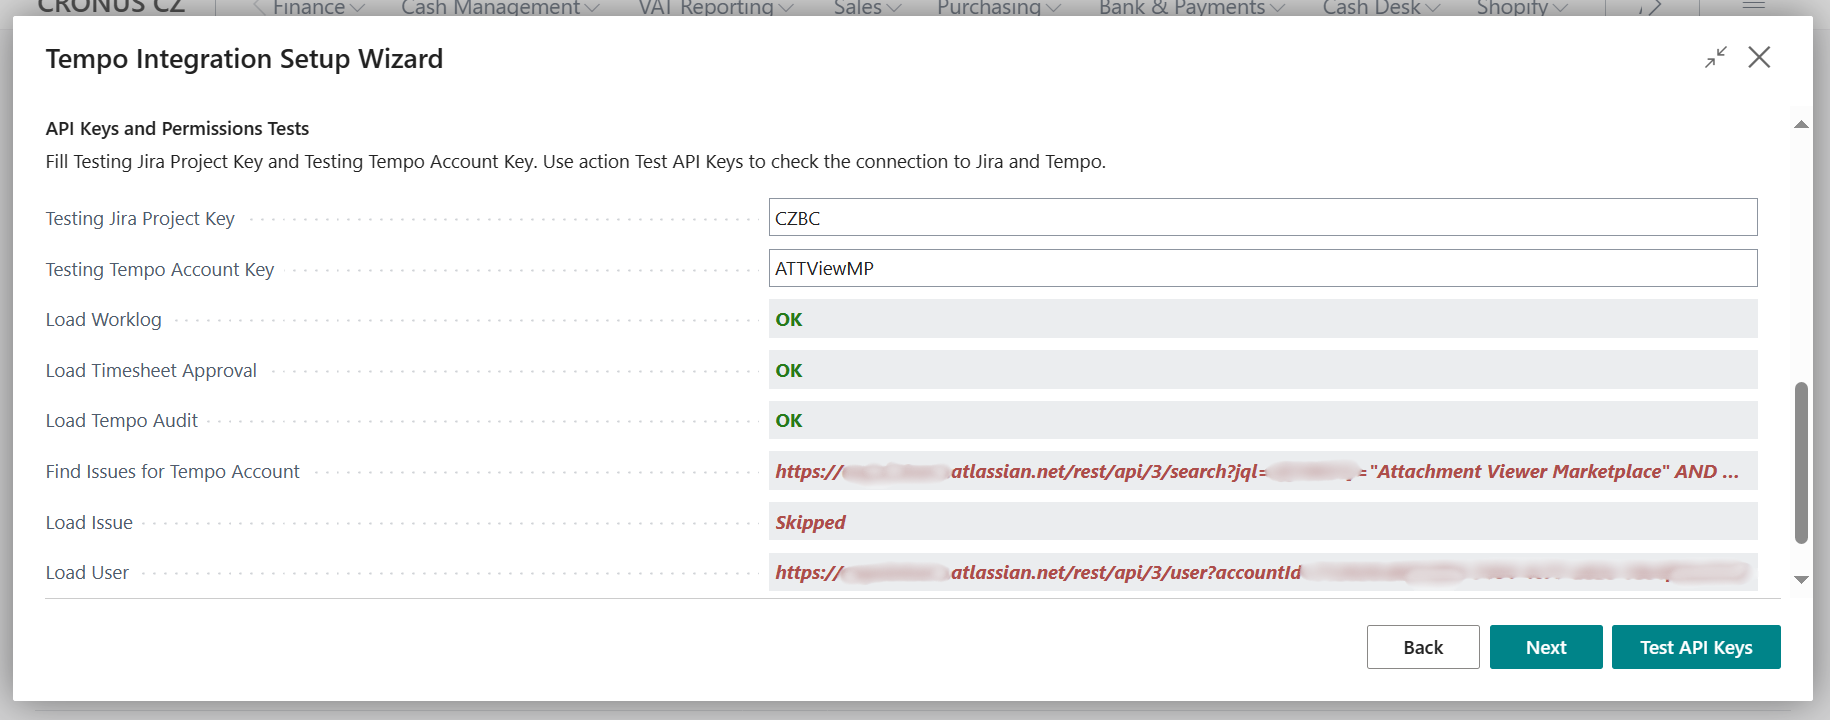Click the scroll down arrow in the wizard
Viewport: 1830px width, 720px height.
tap(1801, 580)
